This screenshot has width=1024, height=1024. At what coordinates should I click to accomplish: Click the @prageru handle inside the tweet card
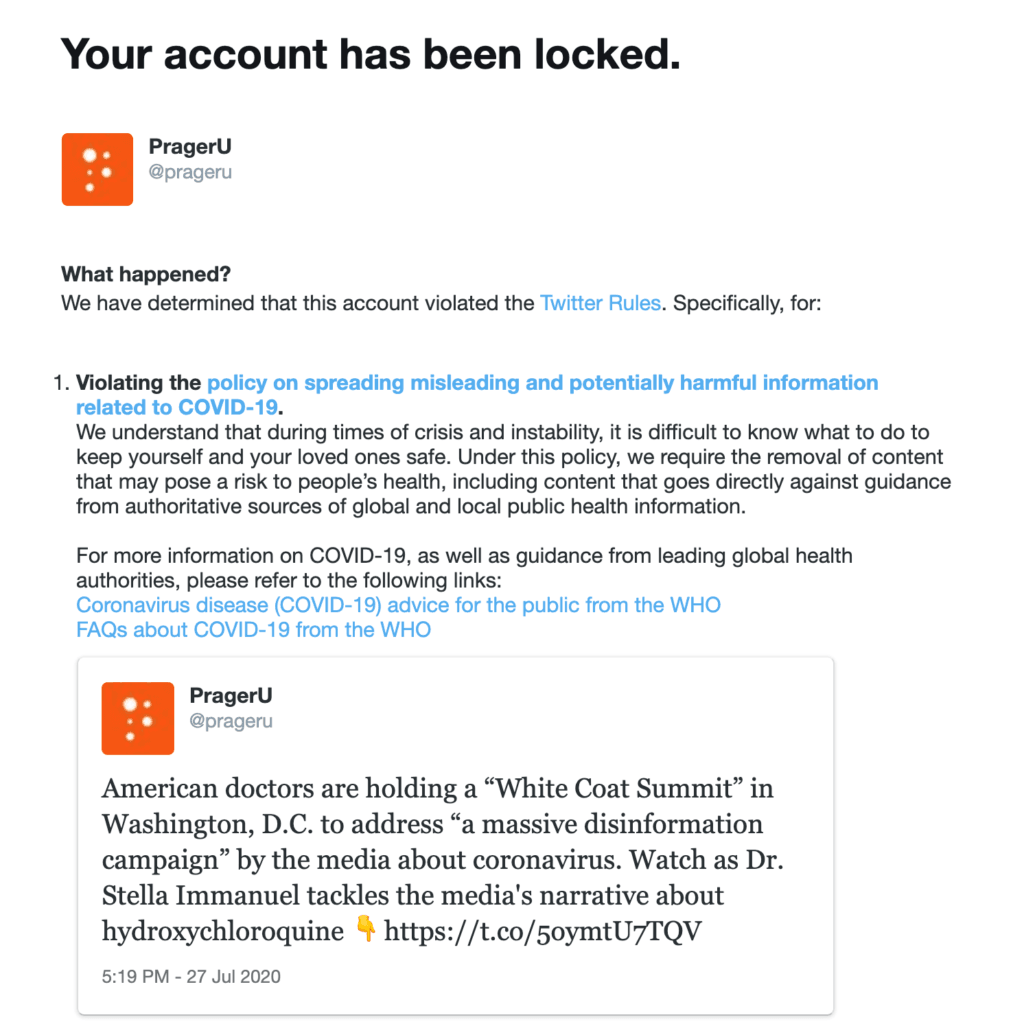coord(231,722)
